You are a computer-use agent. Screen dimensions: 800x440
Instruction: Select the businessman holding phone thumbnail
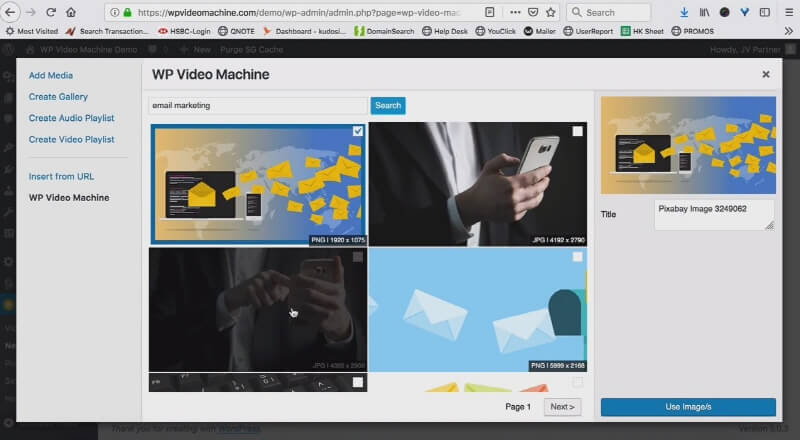point(478,184)
